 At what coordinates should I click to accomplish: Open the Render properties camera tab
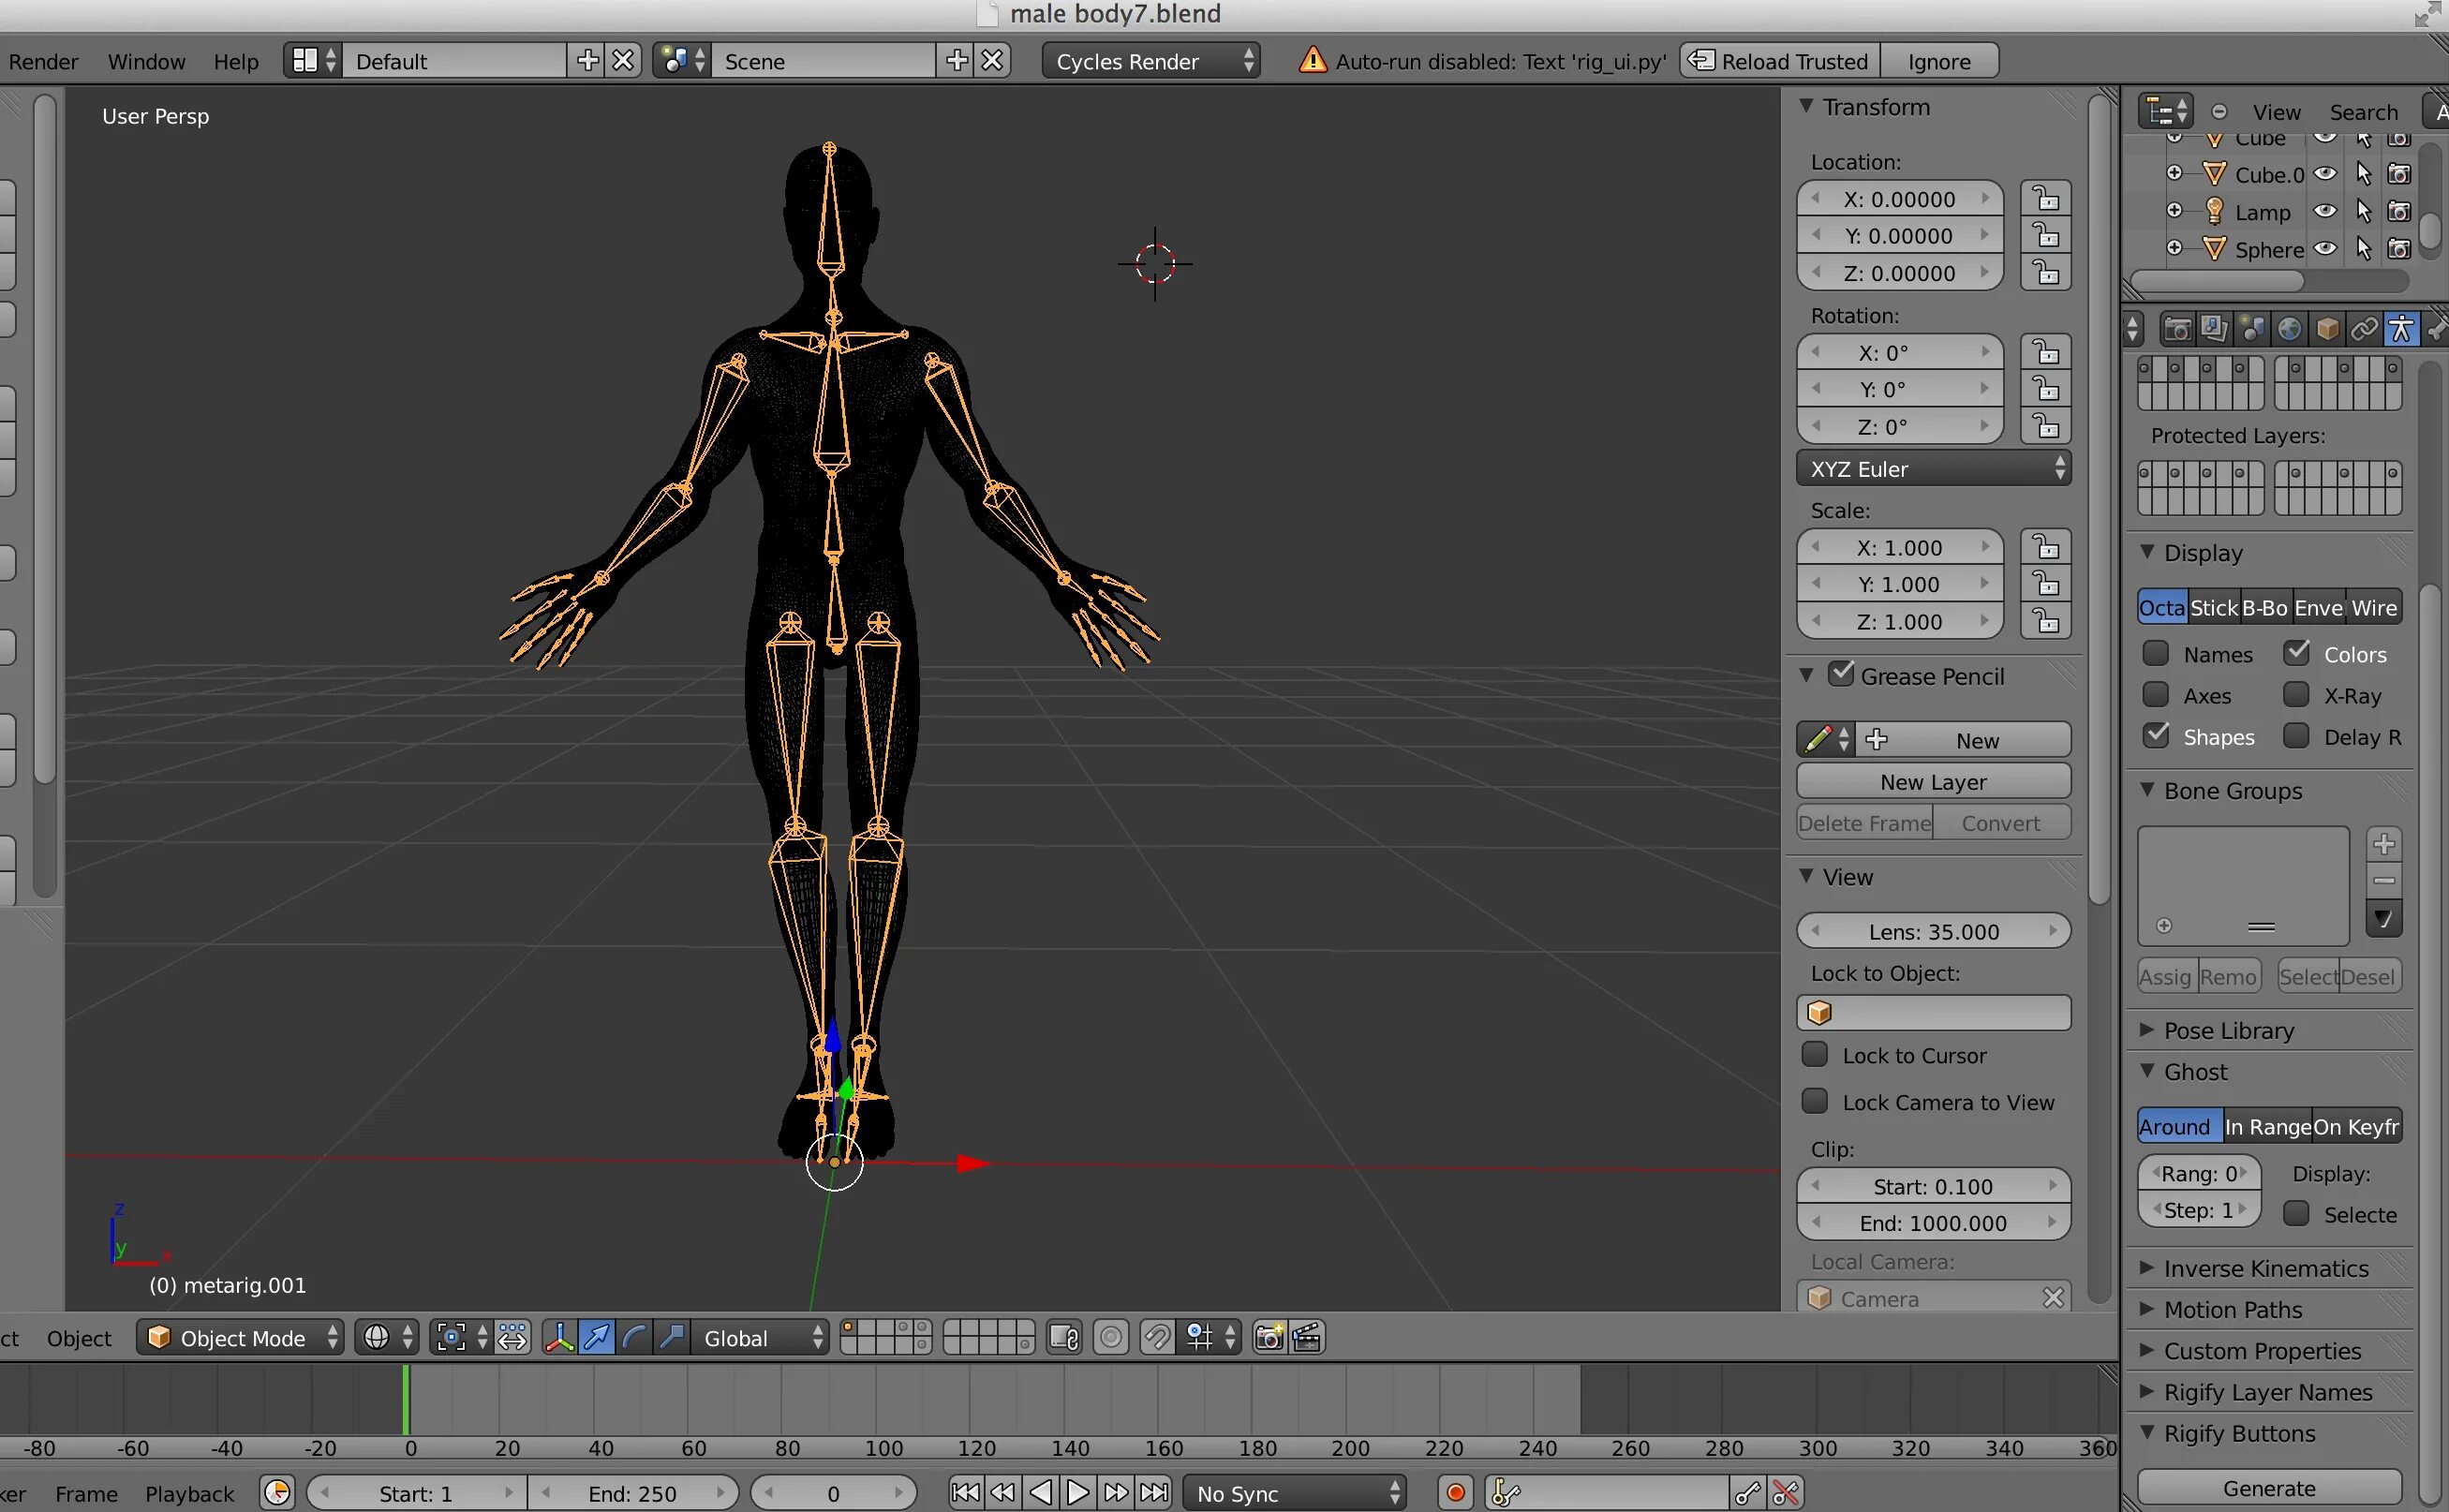(2177, 329)
